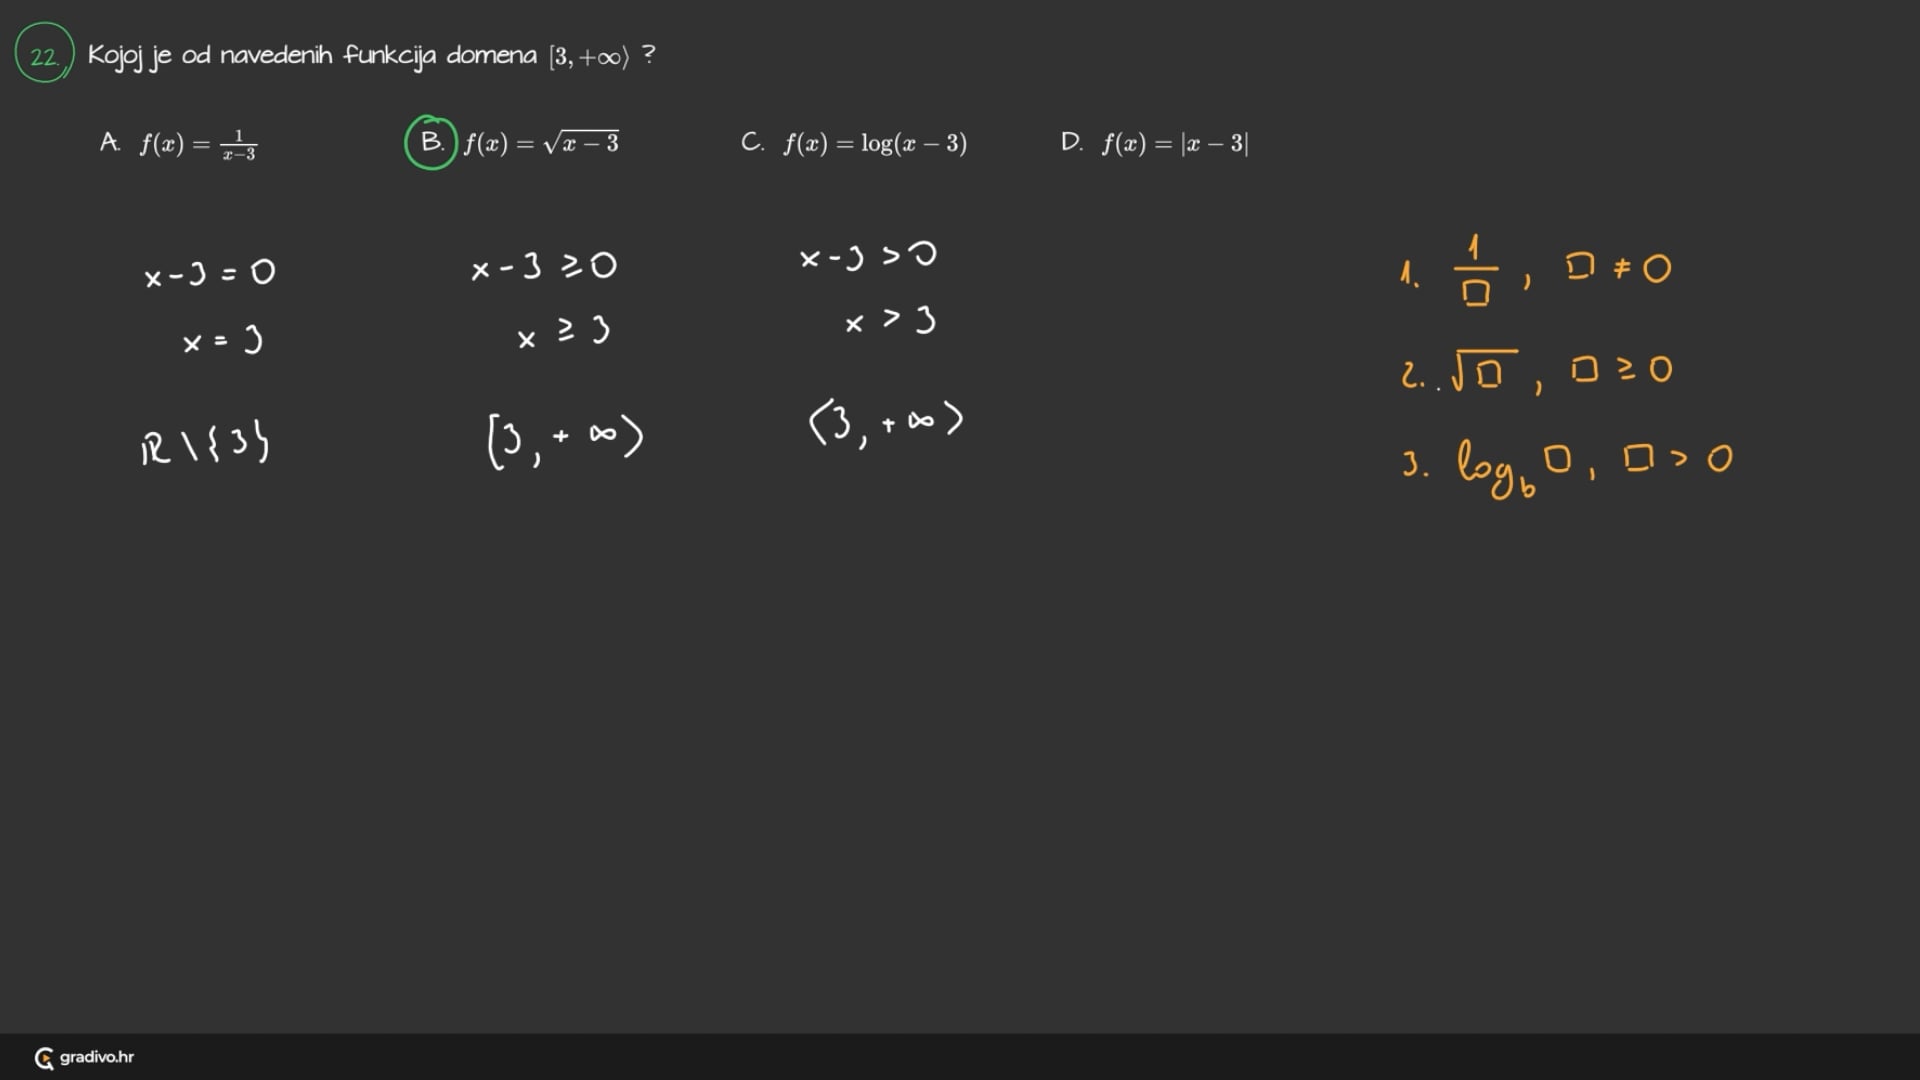Click orange rule 1 fraction note

[1535, 270]
